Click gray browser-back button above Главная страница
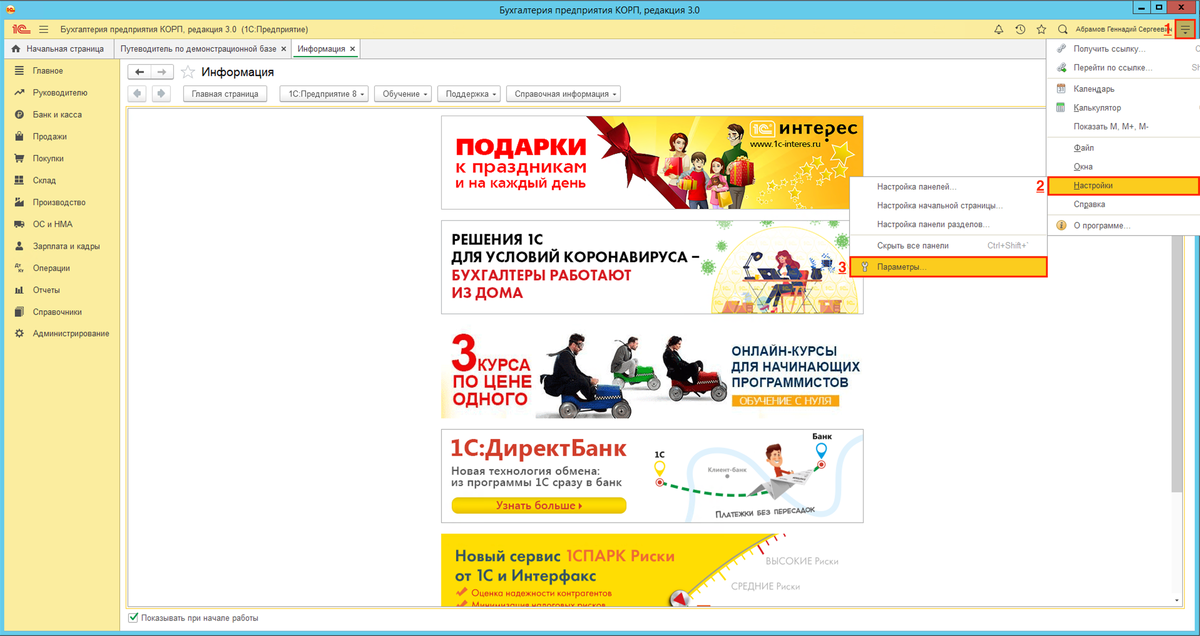The height and width of the screenshot is (636, 1200). [x=138, y=94]
